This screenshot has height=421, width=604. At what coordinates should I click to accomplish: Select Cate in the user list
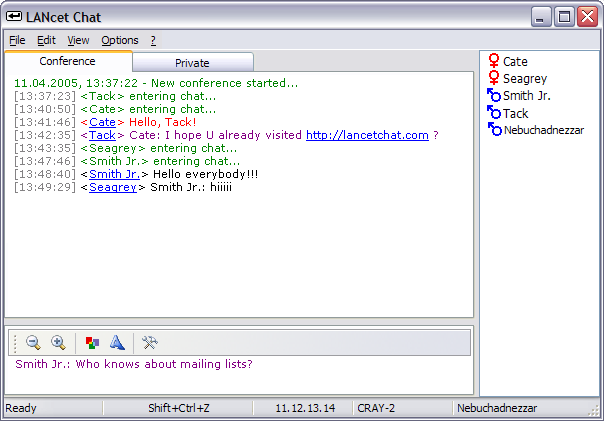click(515, 62)
